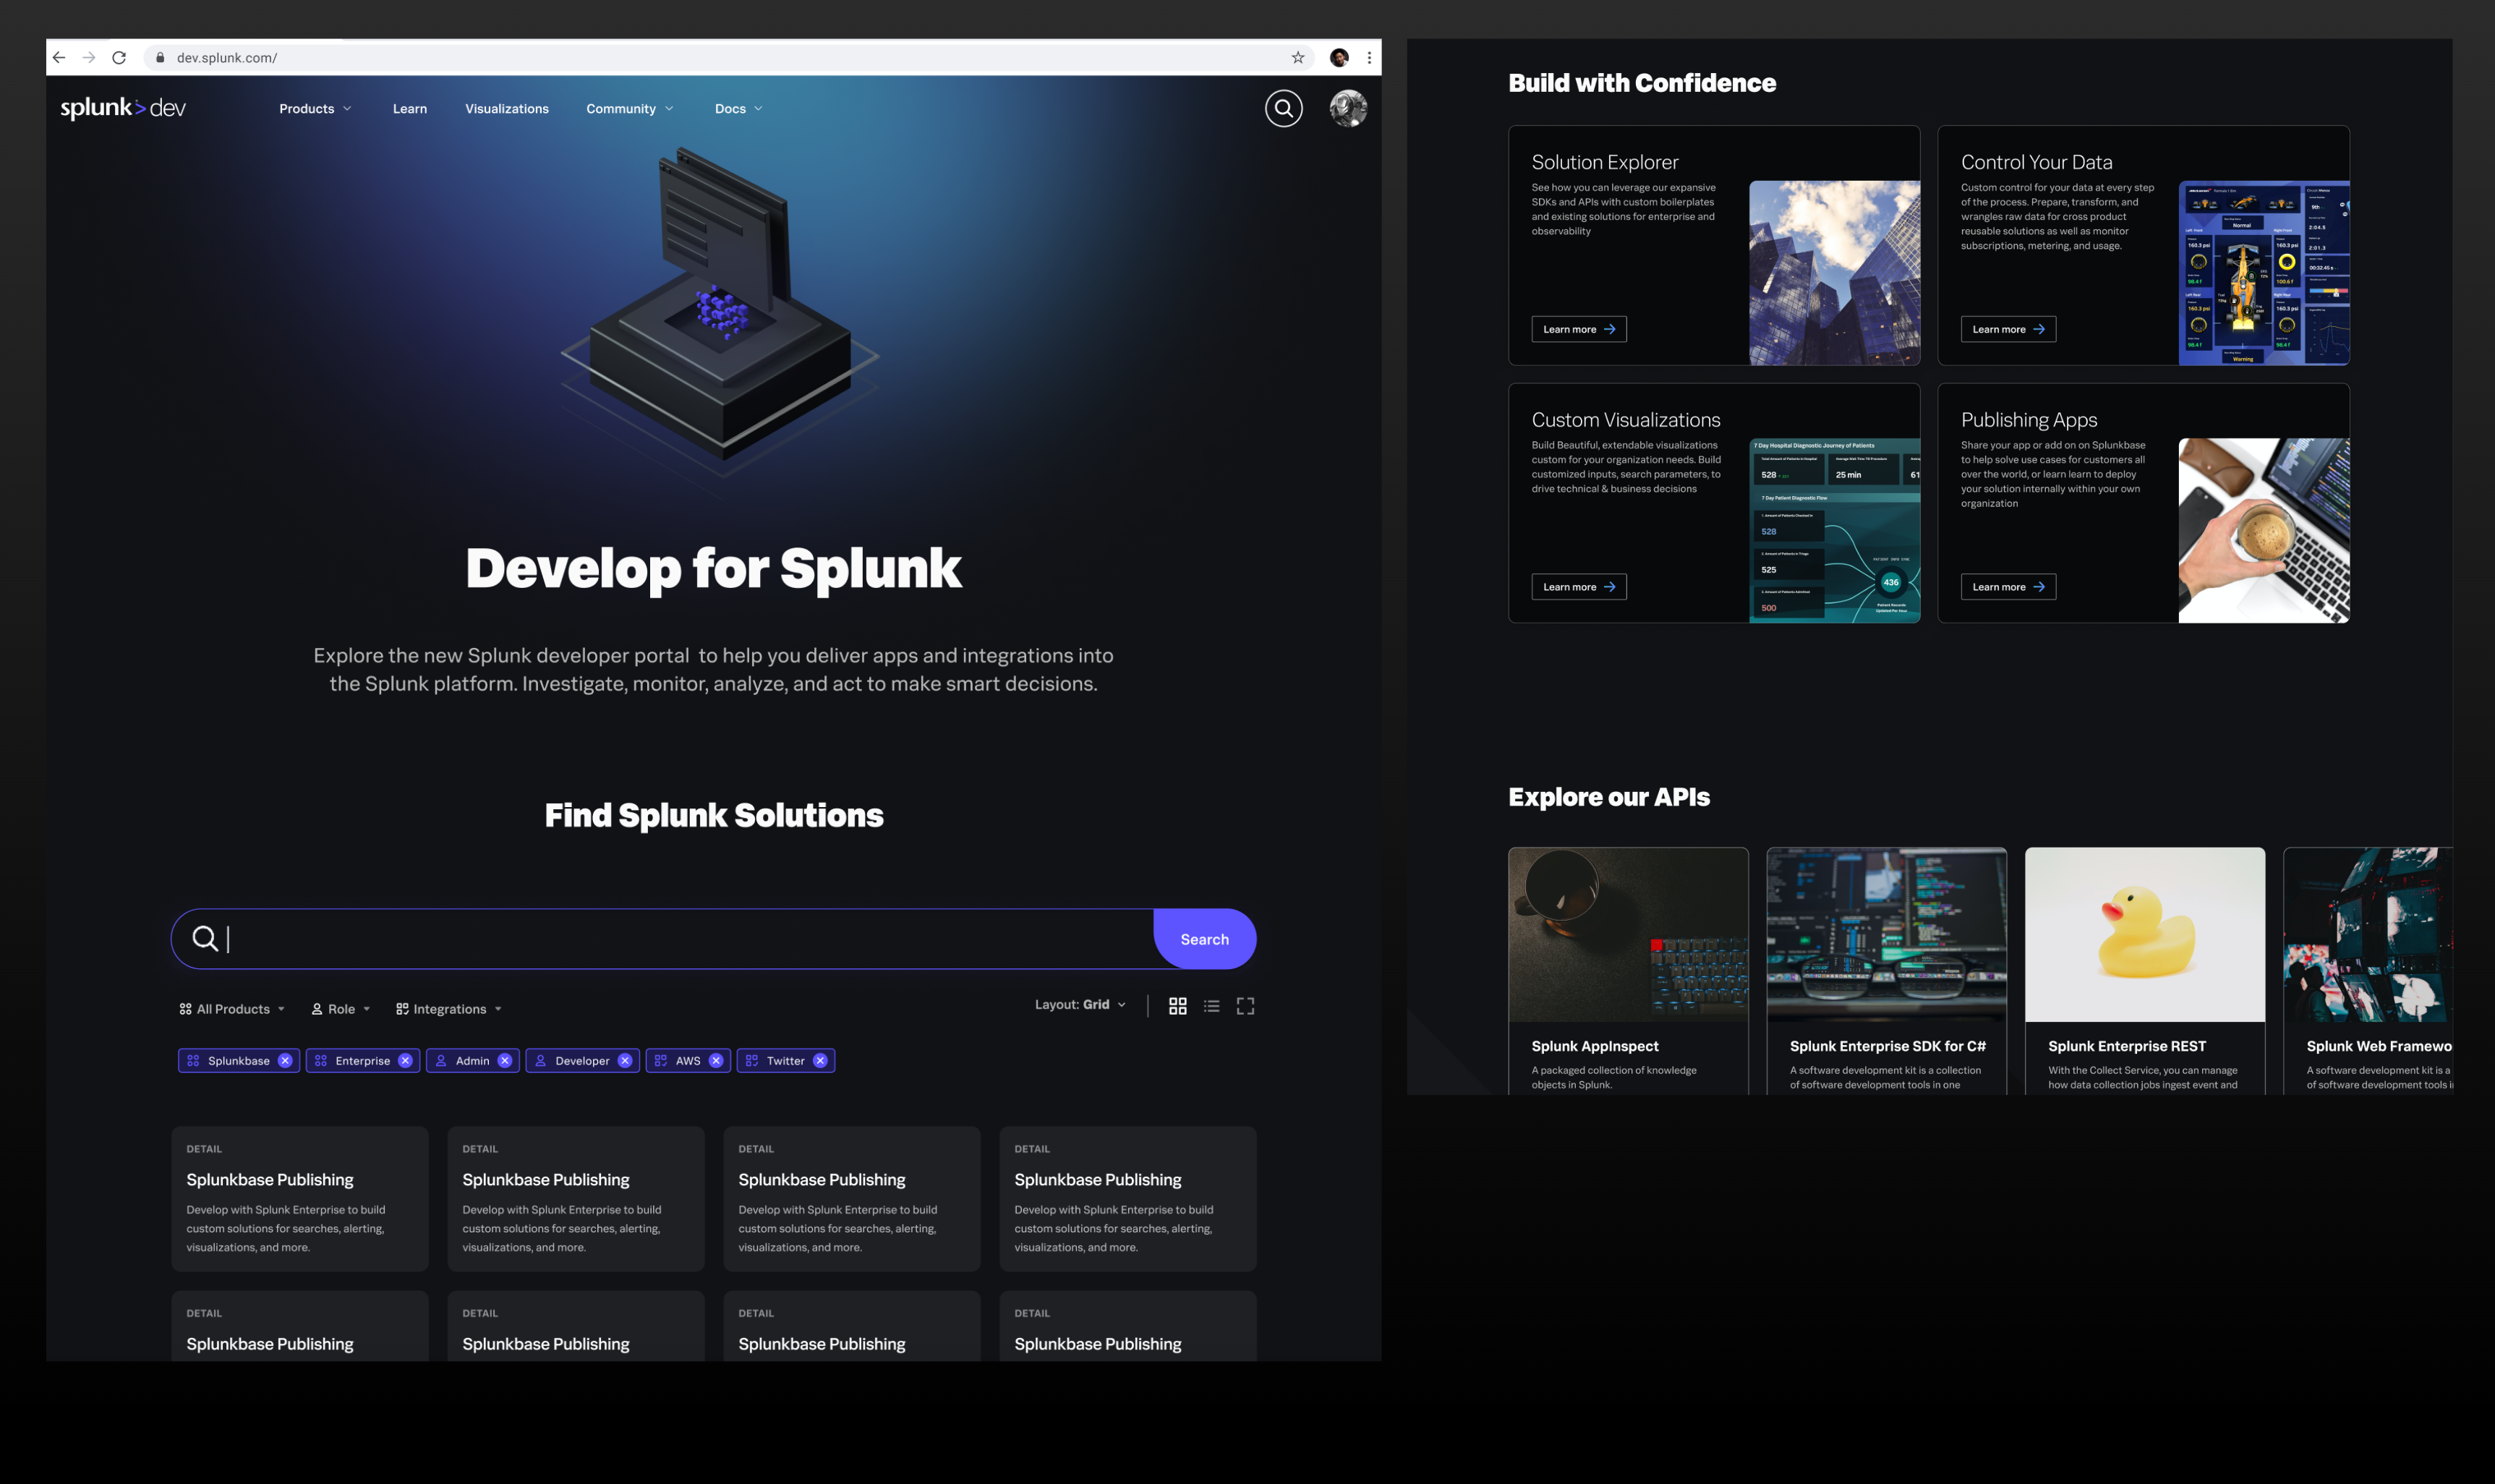The height and width of the screenshot is (1484, 2495).
Task: Expand the Docs menu
Action: [x=739, y=109]
